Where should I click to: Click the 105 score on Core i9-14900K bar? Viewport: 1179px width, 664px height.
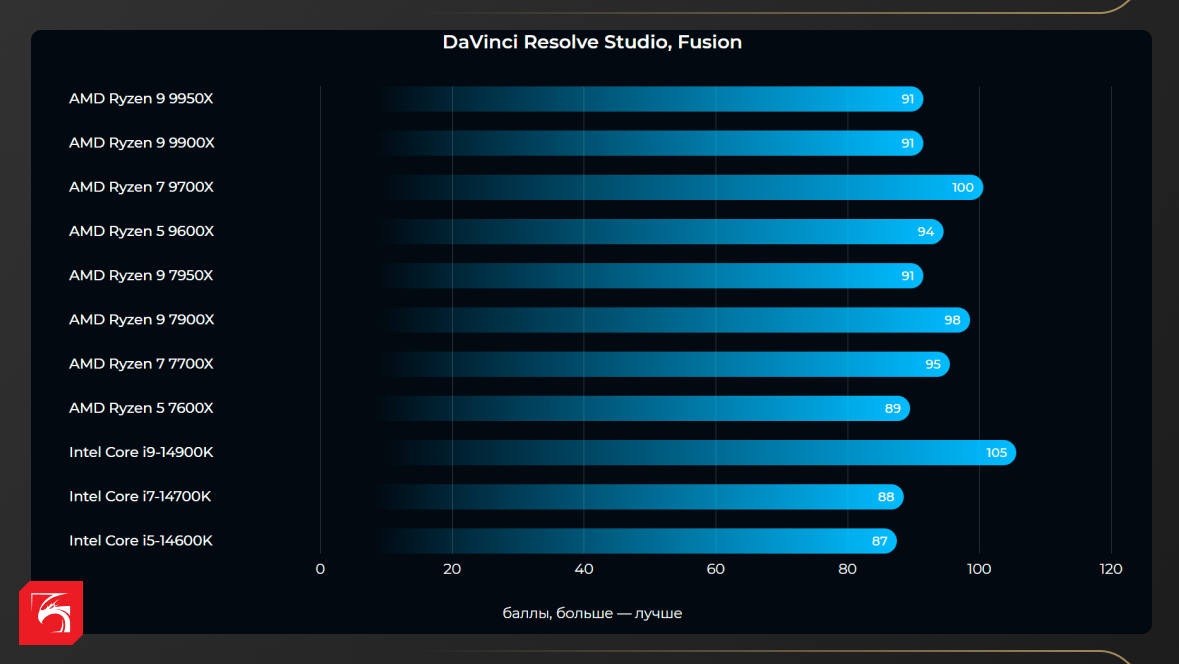click(996, 453)
